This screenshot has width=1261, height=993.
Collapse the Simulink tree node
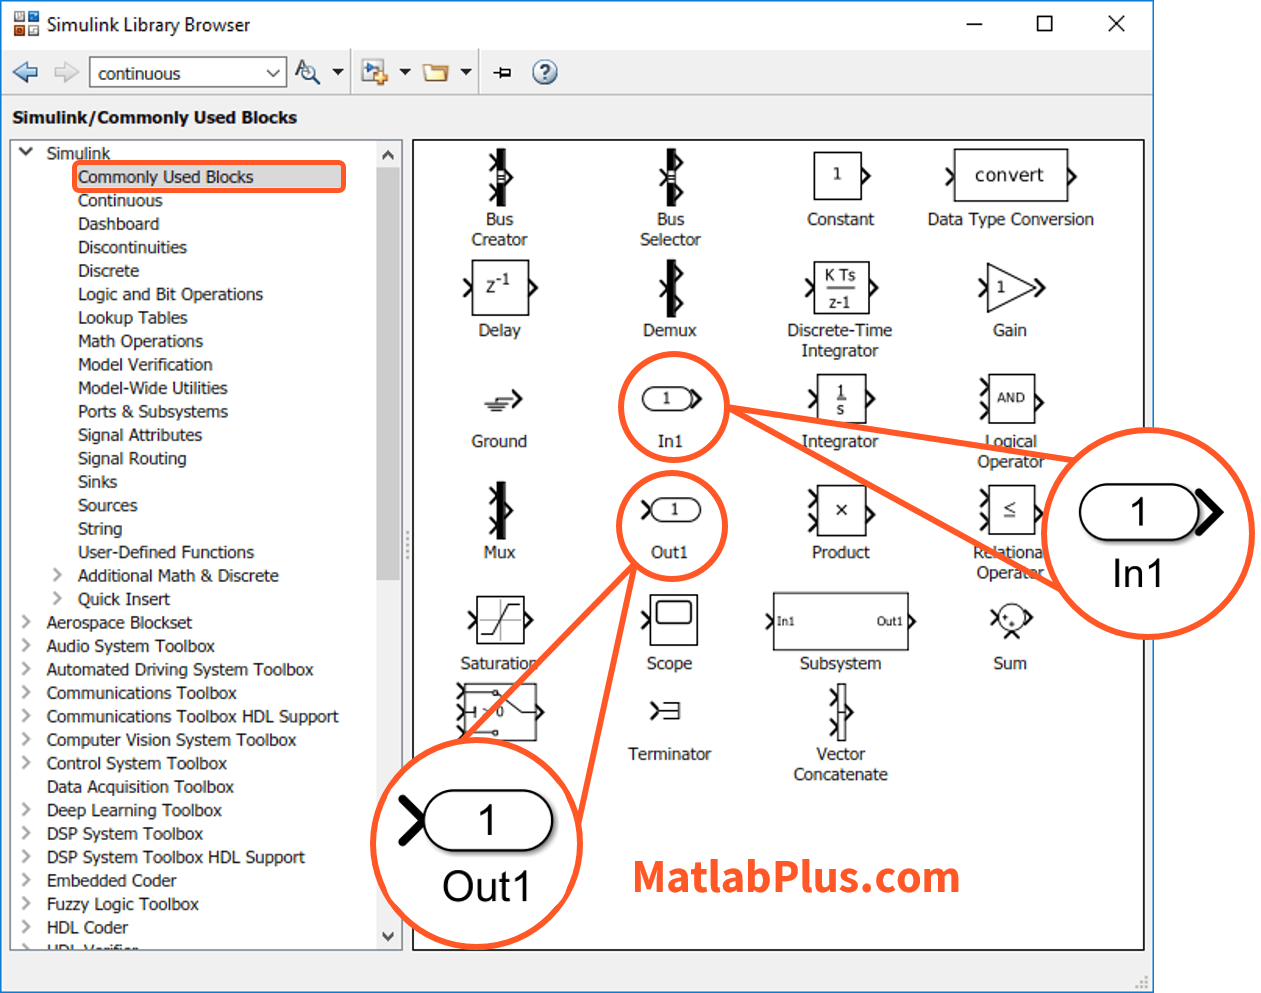pyautogui.click(x=27, y=153)
